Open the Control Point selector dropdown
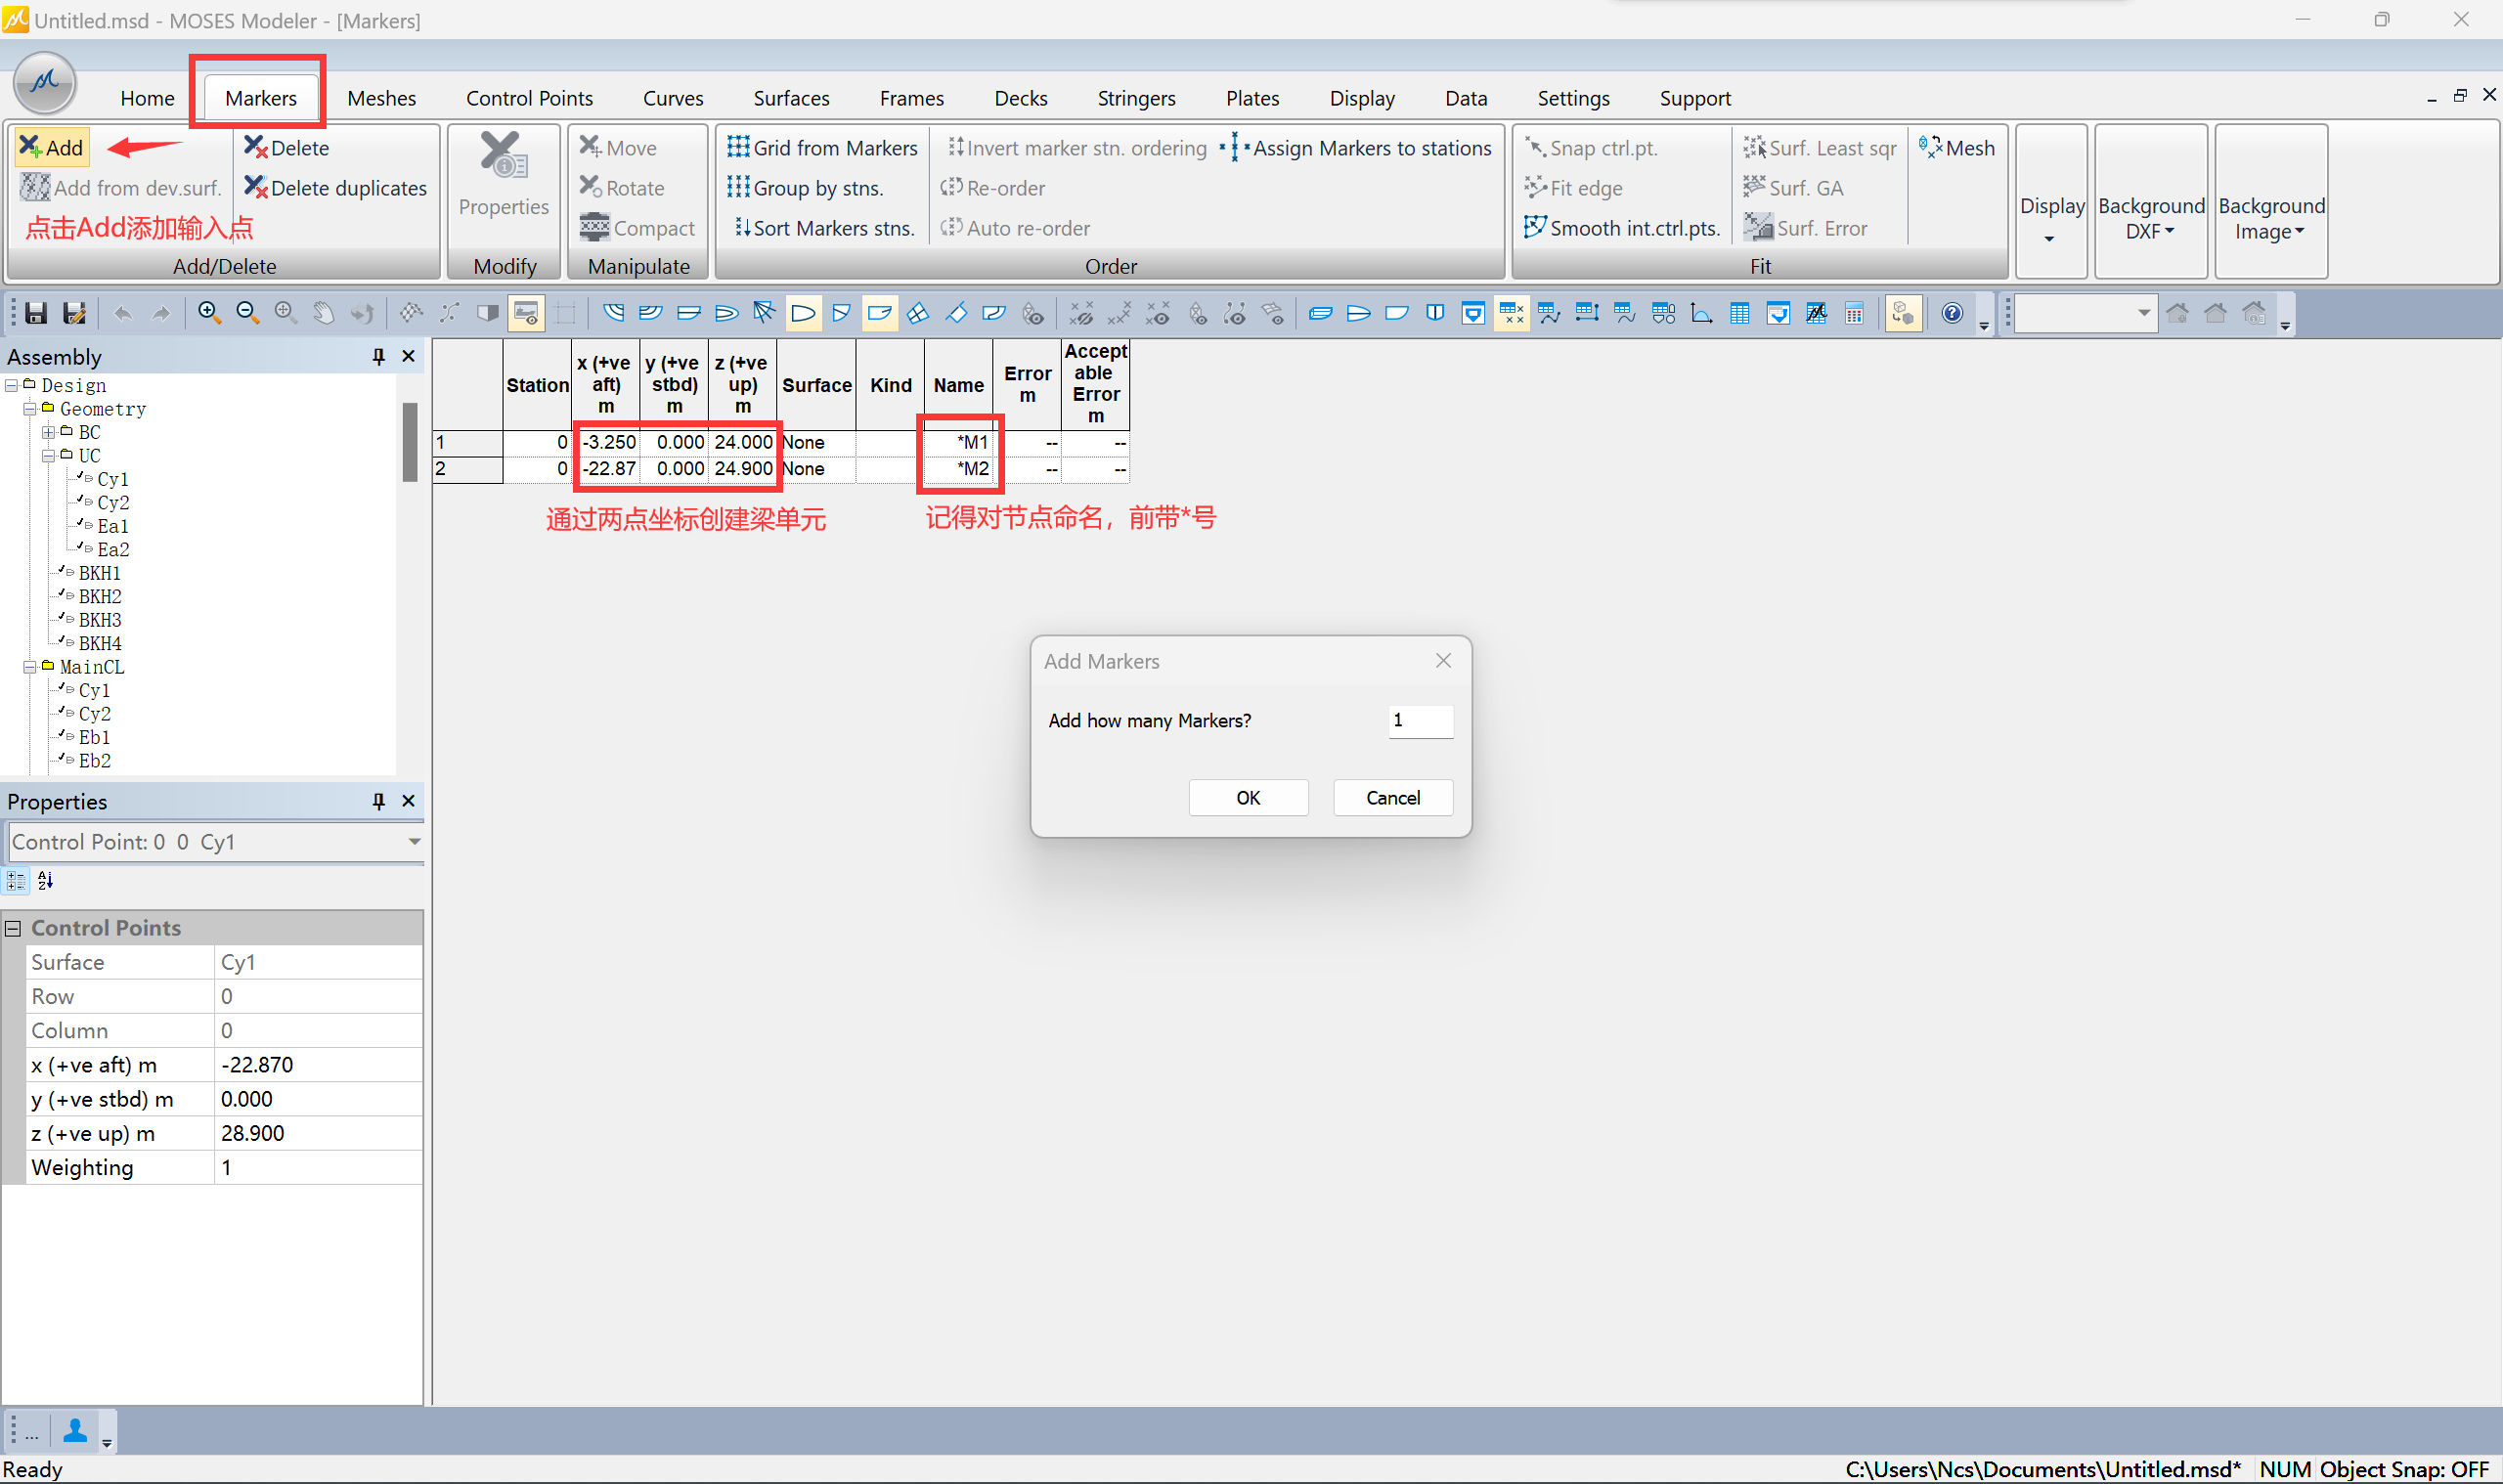Screen dimensions: 2503x1484 [414, 842]
